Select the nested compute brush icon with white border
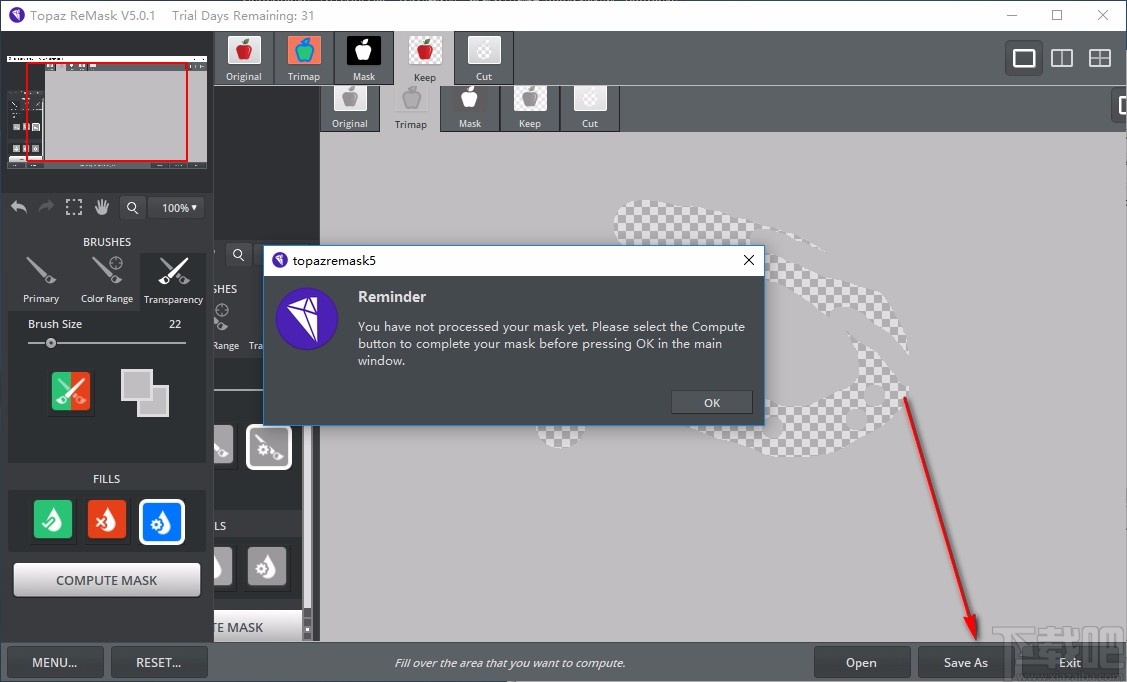 click(x=269, y=447)
